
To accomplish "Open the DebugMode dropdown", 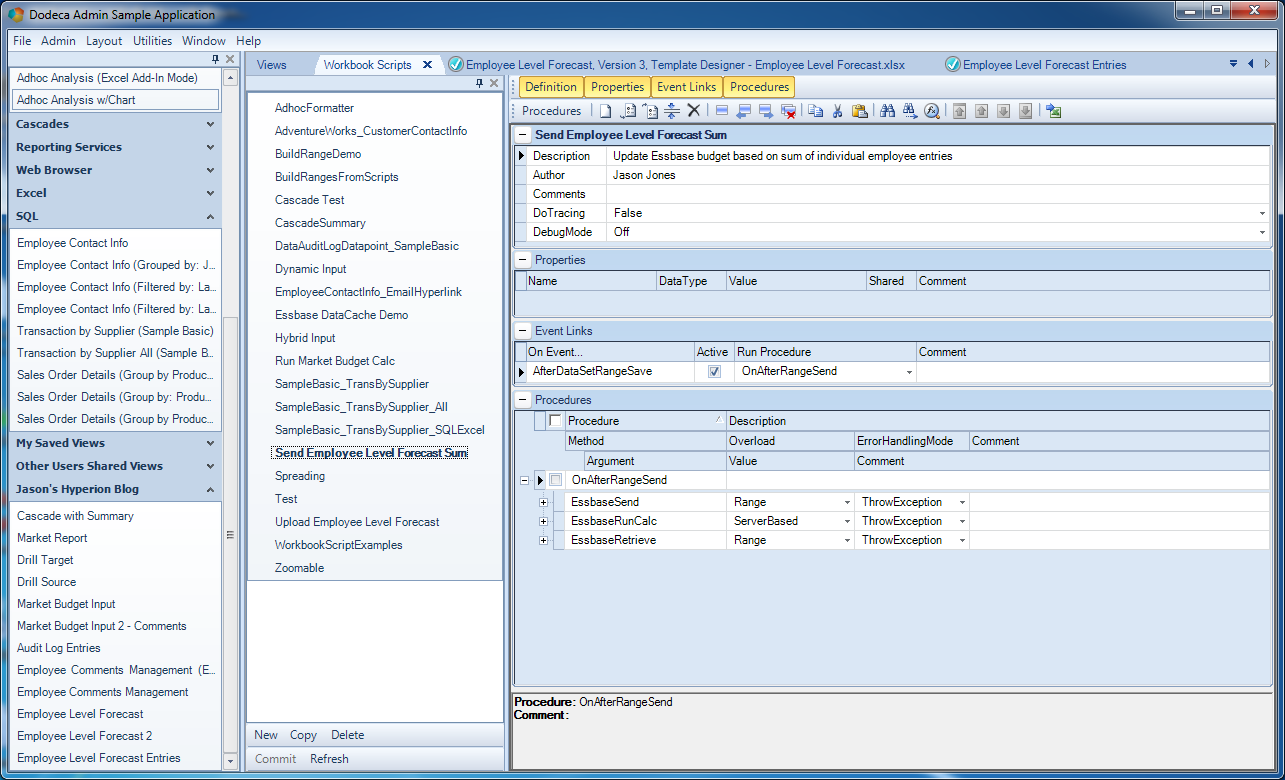I will (1262, 232).
